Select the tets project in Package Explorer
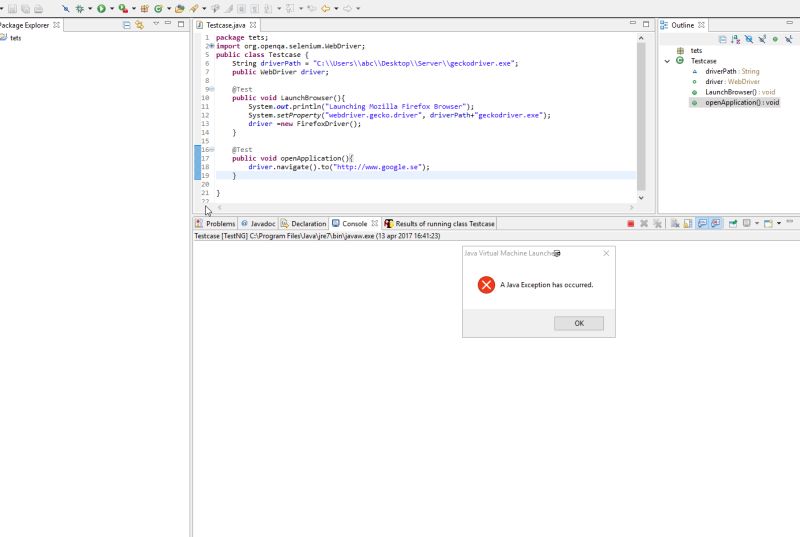800x537 pixels. pos(11,38)
